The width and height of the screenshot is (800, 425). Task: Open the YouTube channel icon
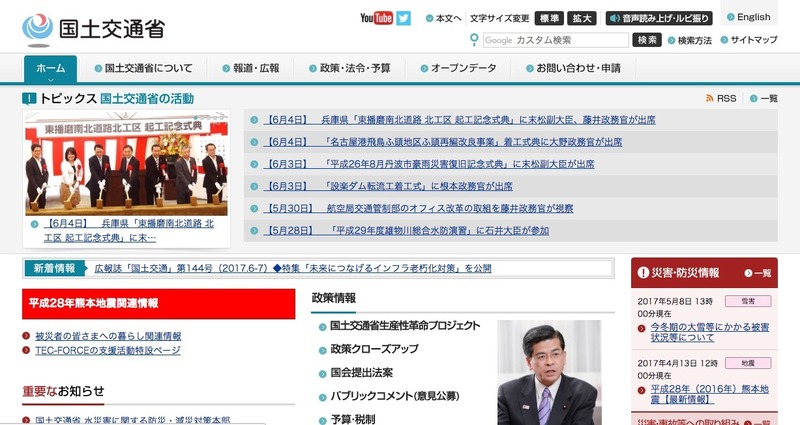point(376,18)
